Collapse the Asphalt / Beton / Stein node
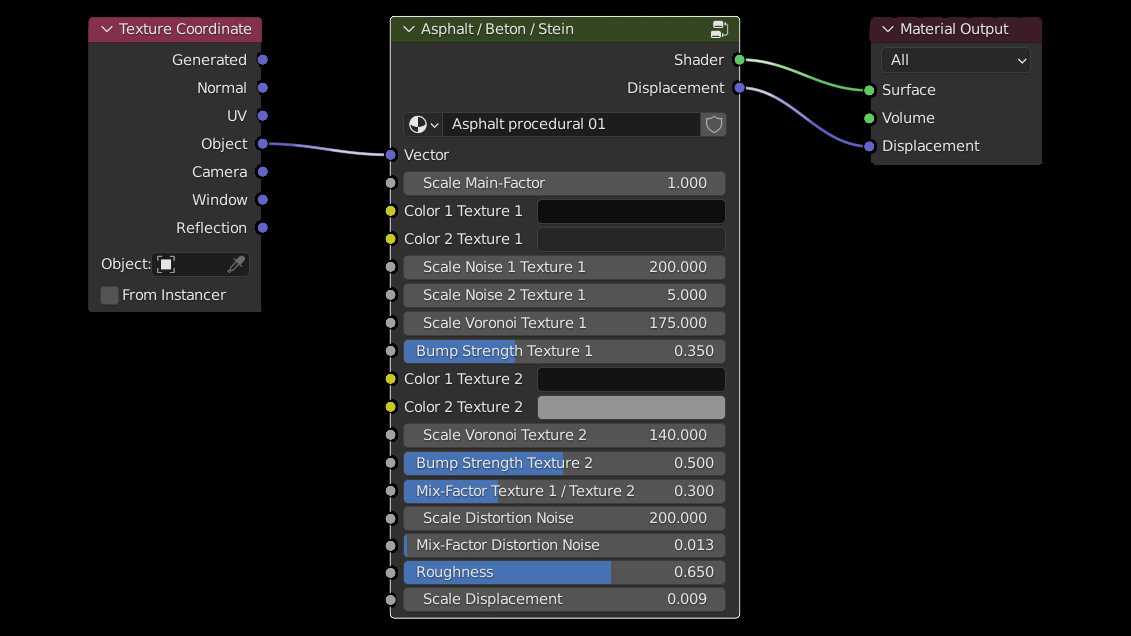 [x=407, y=29]
